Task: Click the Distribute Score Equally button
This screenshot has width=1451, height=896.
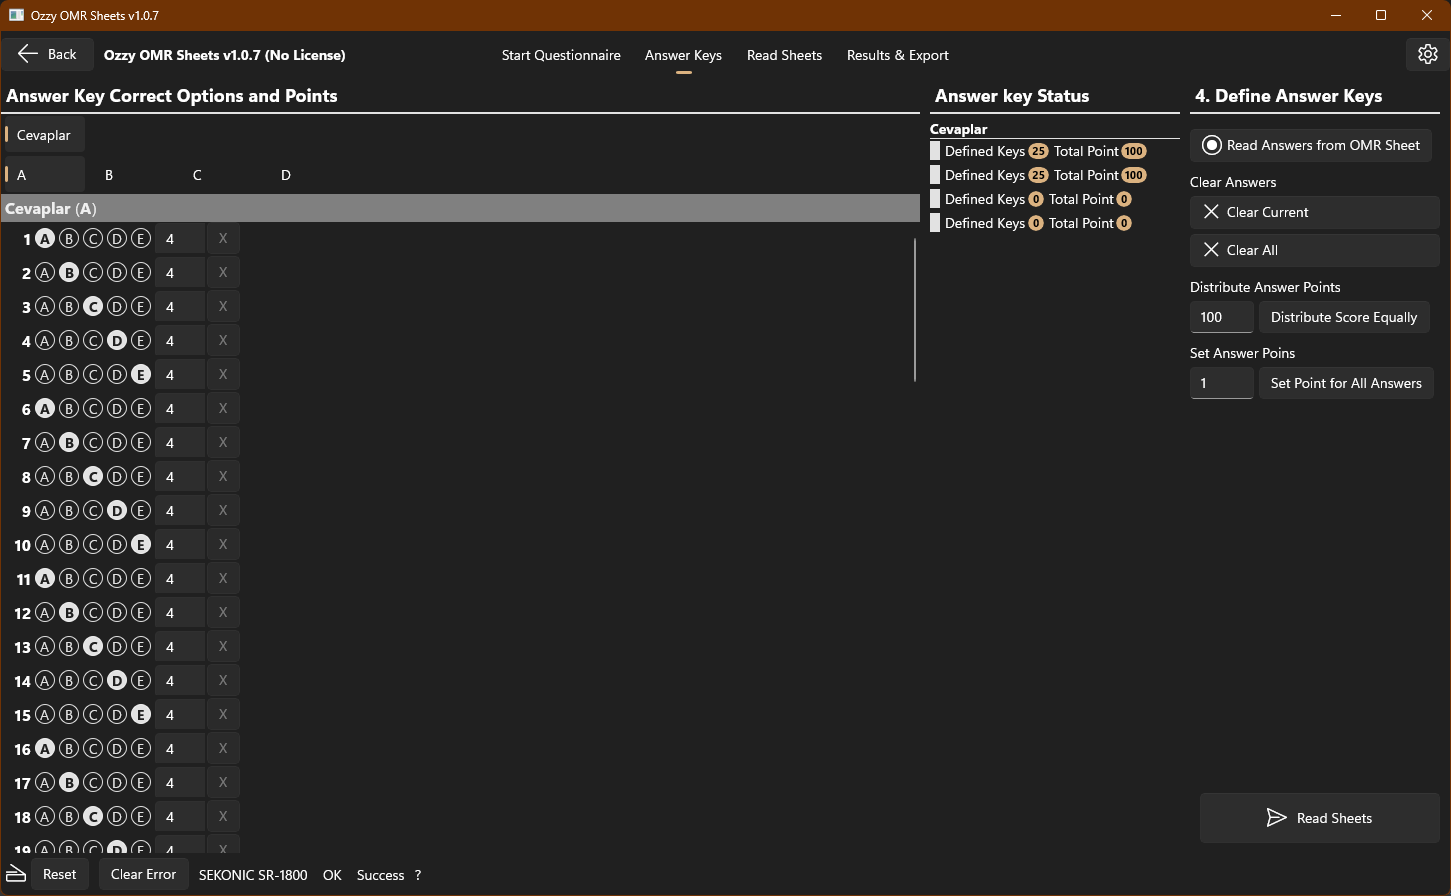Action: point(1344,317)
